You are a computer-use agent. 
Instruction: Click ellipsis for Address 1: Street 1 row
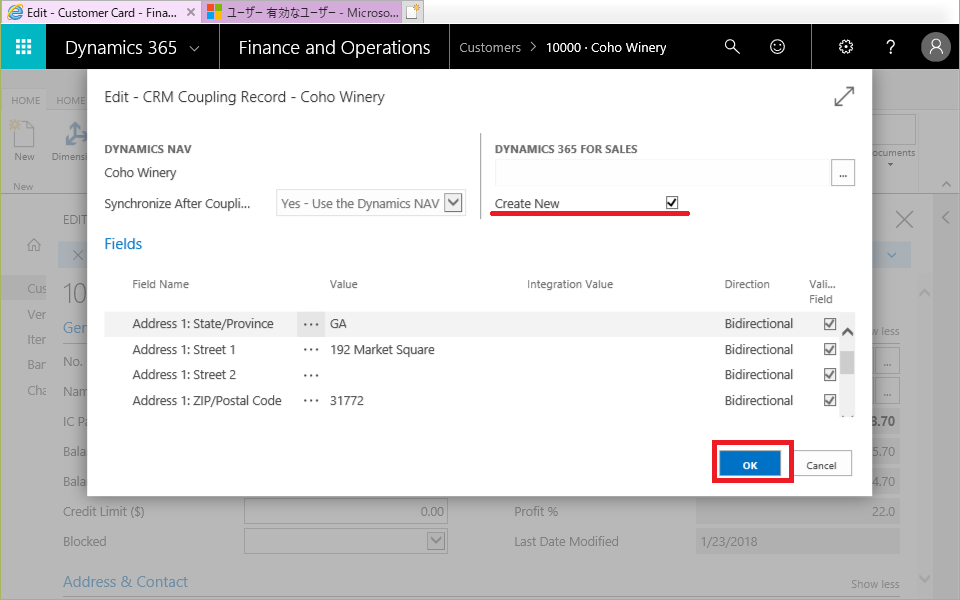311,350
